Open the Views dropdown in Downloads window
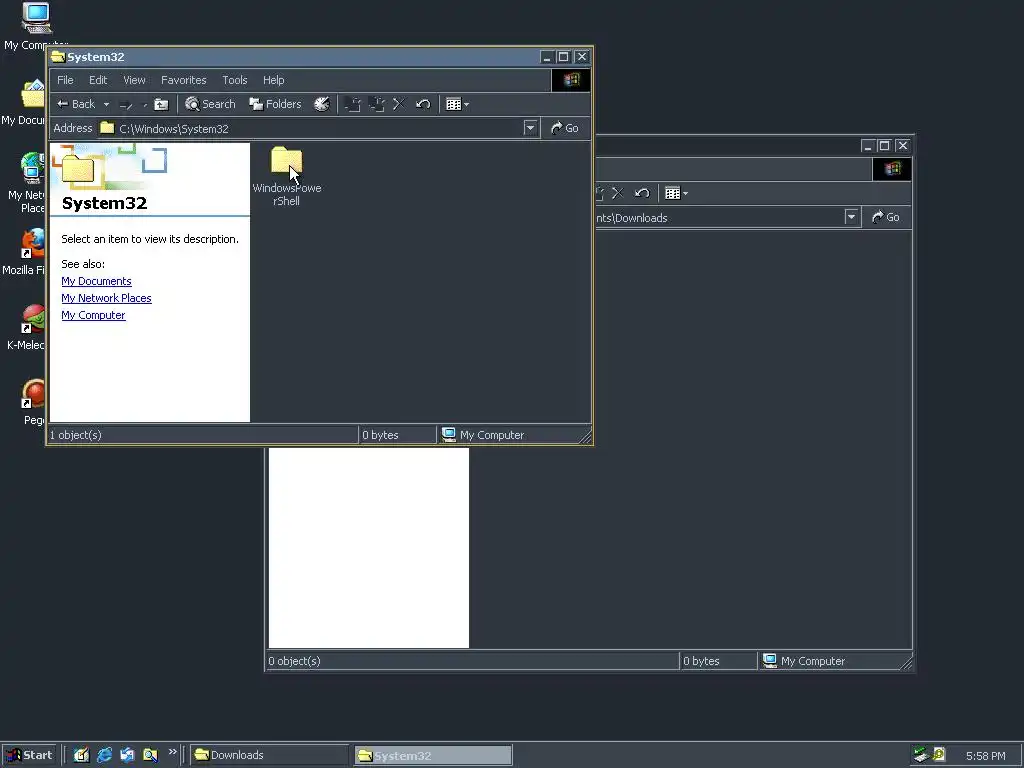Image resolution: width=1024 pixels, height=768 pixels. [676, 193]
